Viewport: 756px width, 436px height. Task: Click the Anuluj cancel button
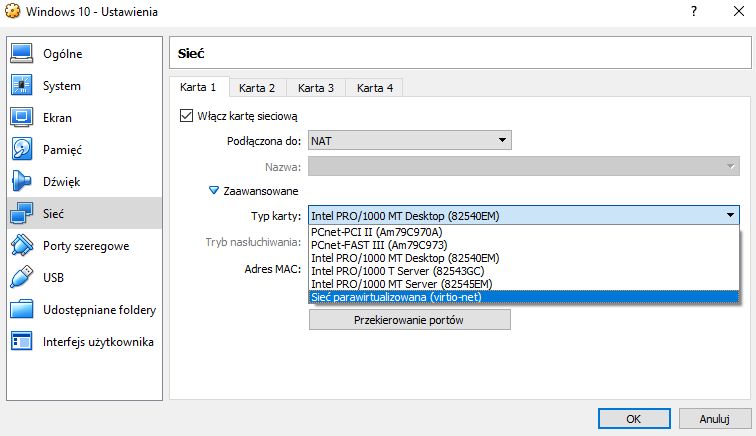click(x=715, y=419)
